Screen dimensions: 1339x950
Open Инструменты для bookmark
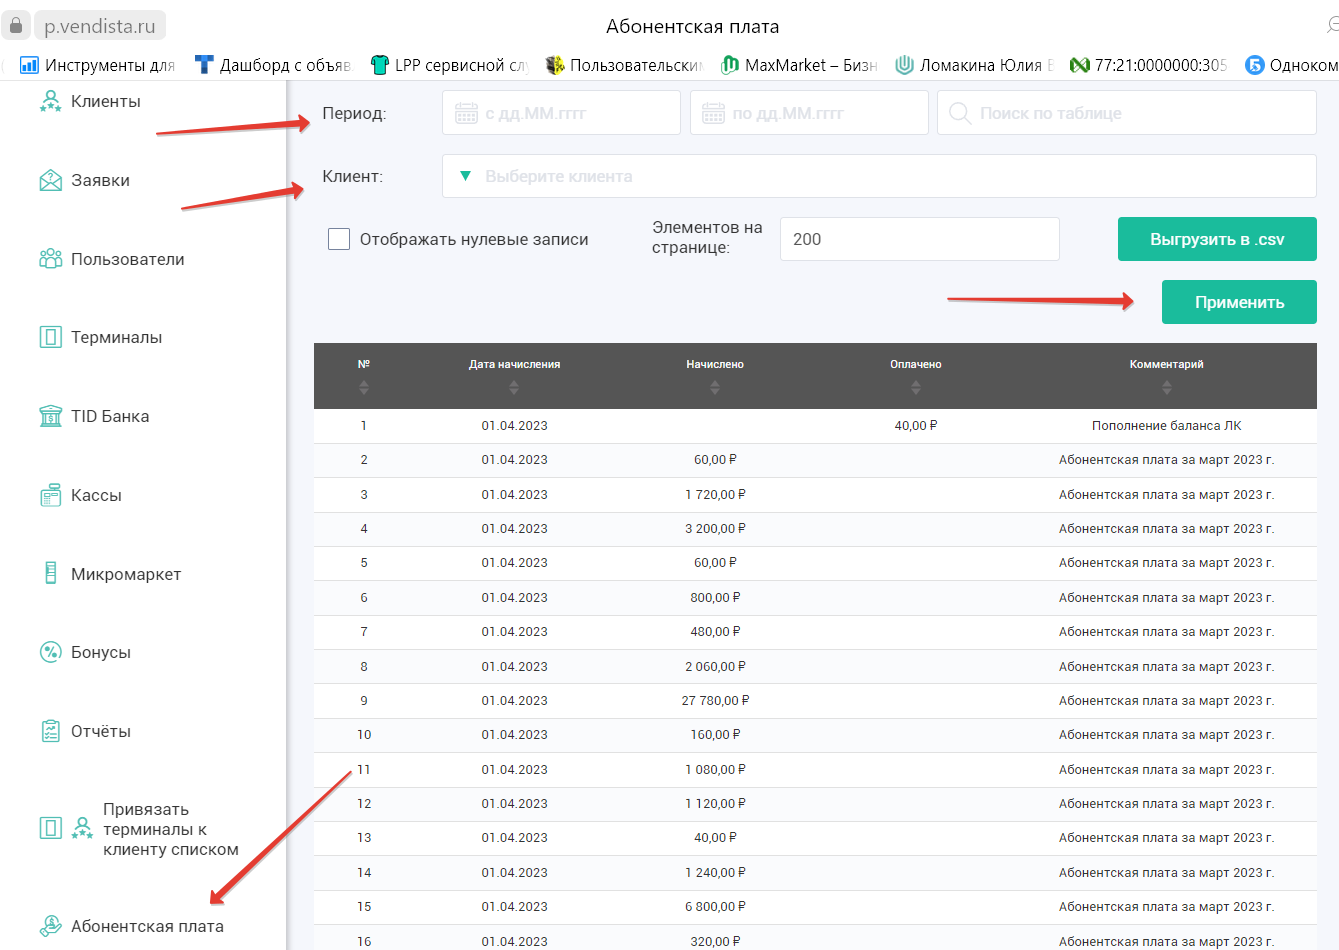coord(97,65)
